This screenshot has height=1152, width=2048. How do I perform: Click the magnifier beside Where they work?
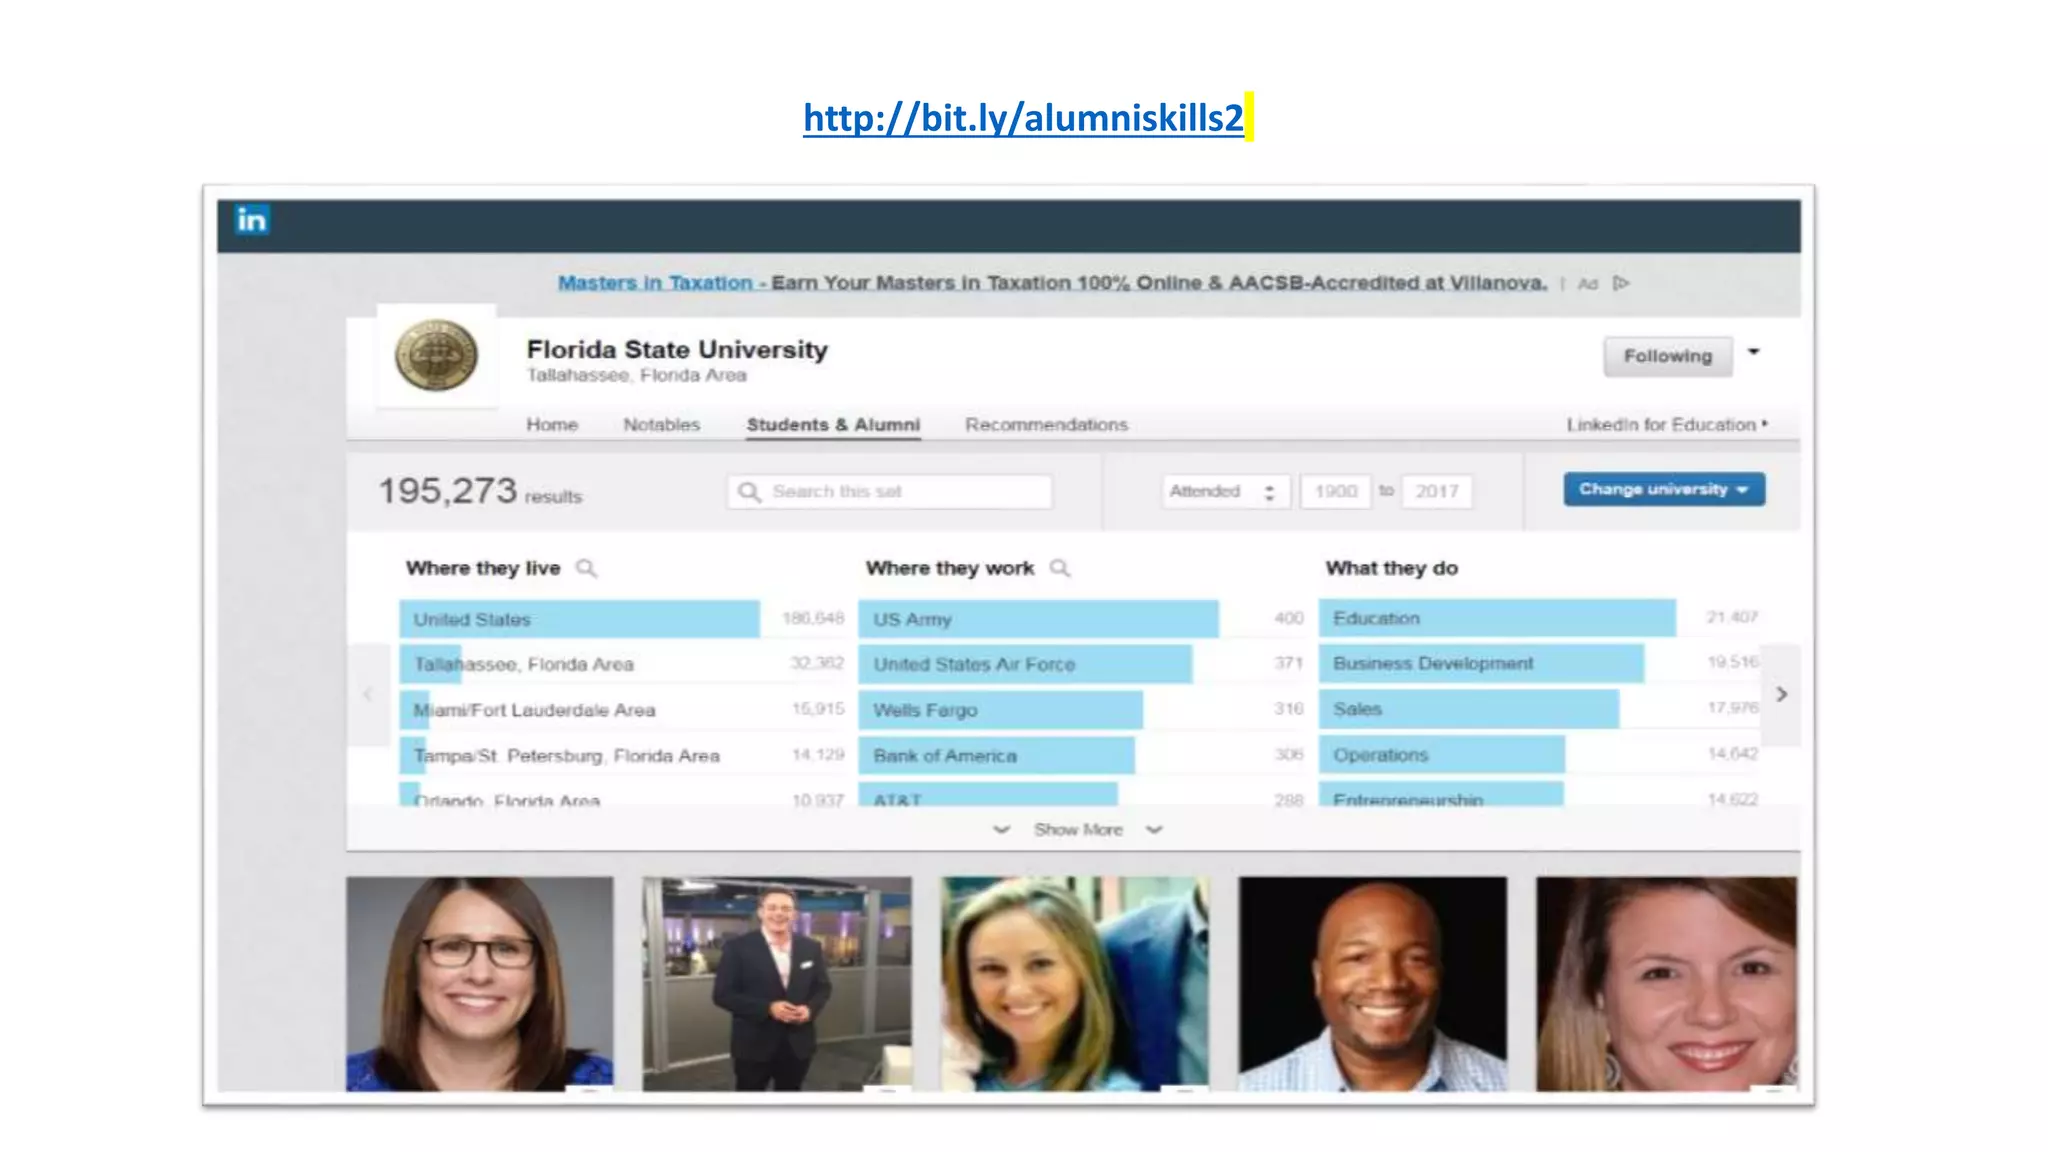coord(1060,568)
